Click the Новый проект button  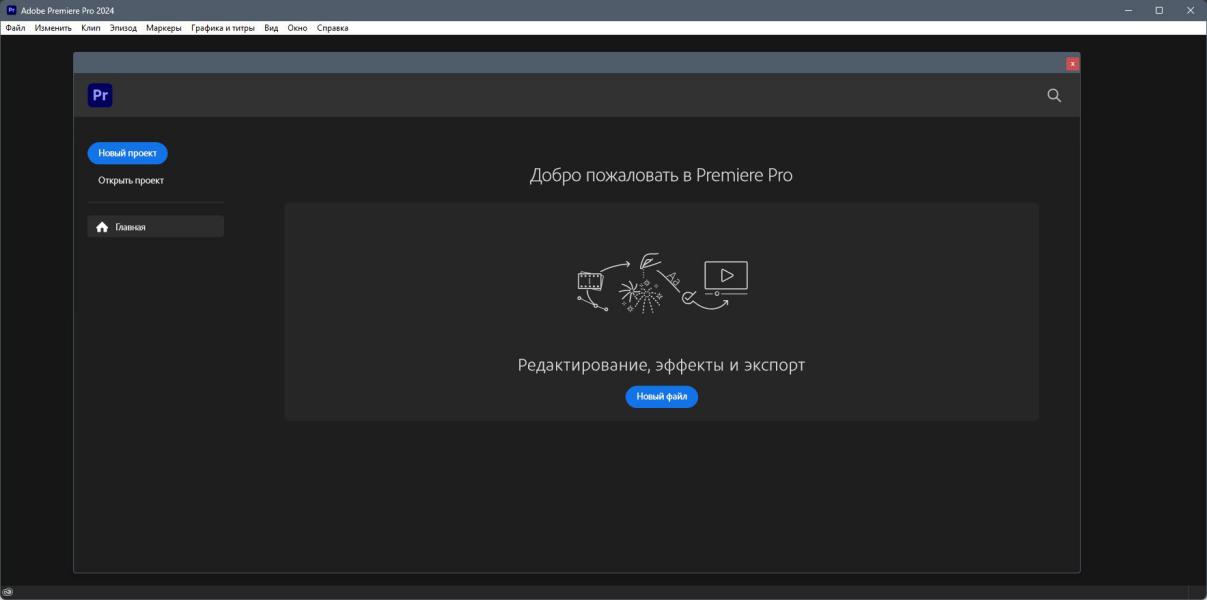[x=127, y=153]
